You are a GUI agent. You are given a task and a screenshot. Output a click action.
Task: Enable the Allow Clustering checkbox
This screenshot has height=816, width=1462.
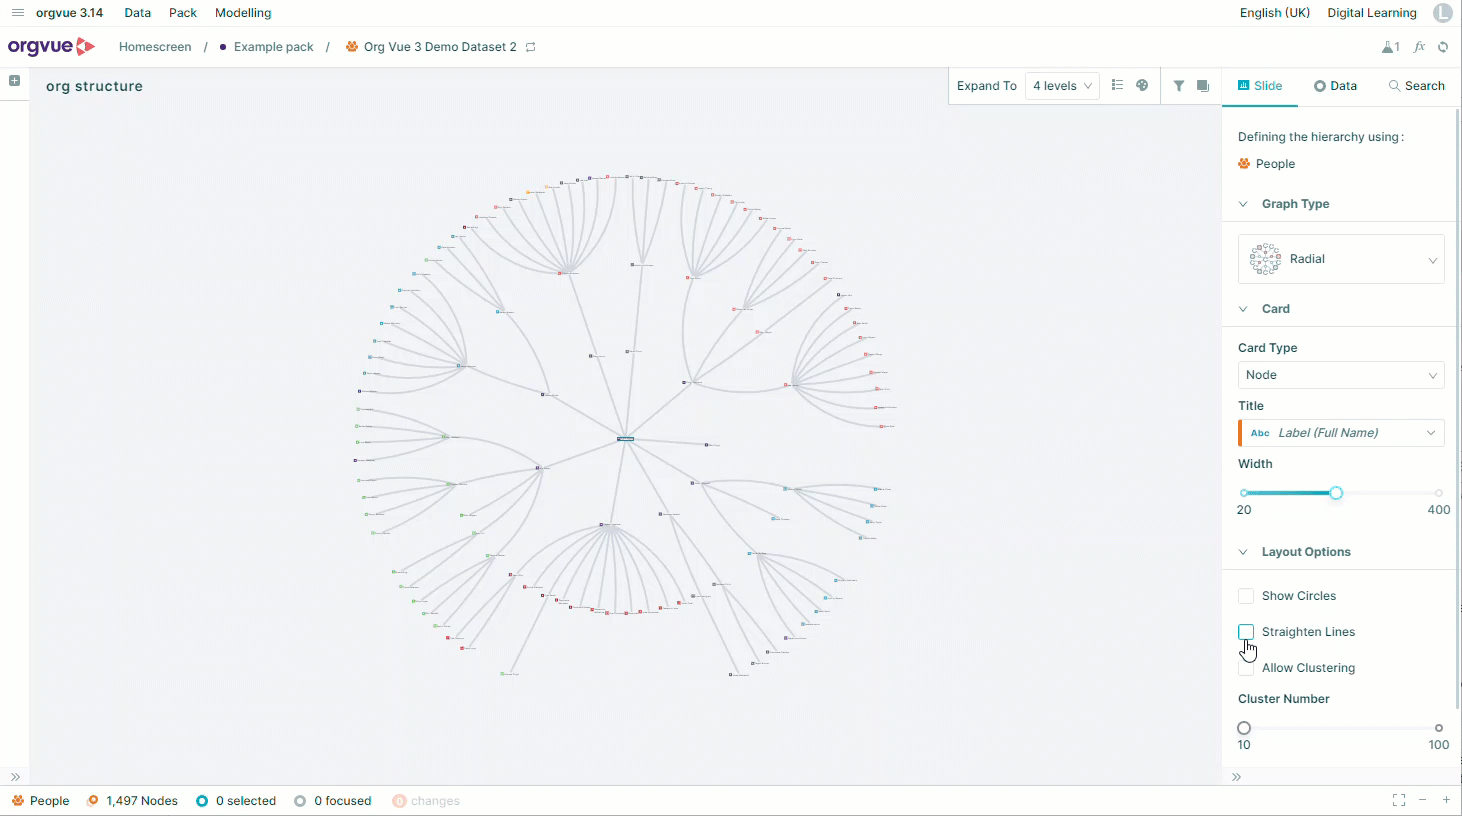[x=1246, y=668]
